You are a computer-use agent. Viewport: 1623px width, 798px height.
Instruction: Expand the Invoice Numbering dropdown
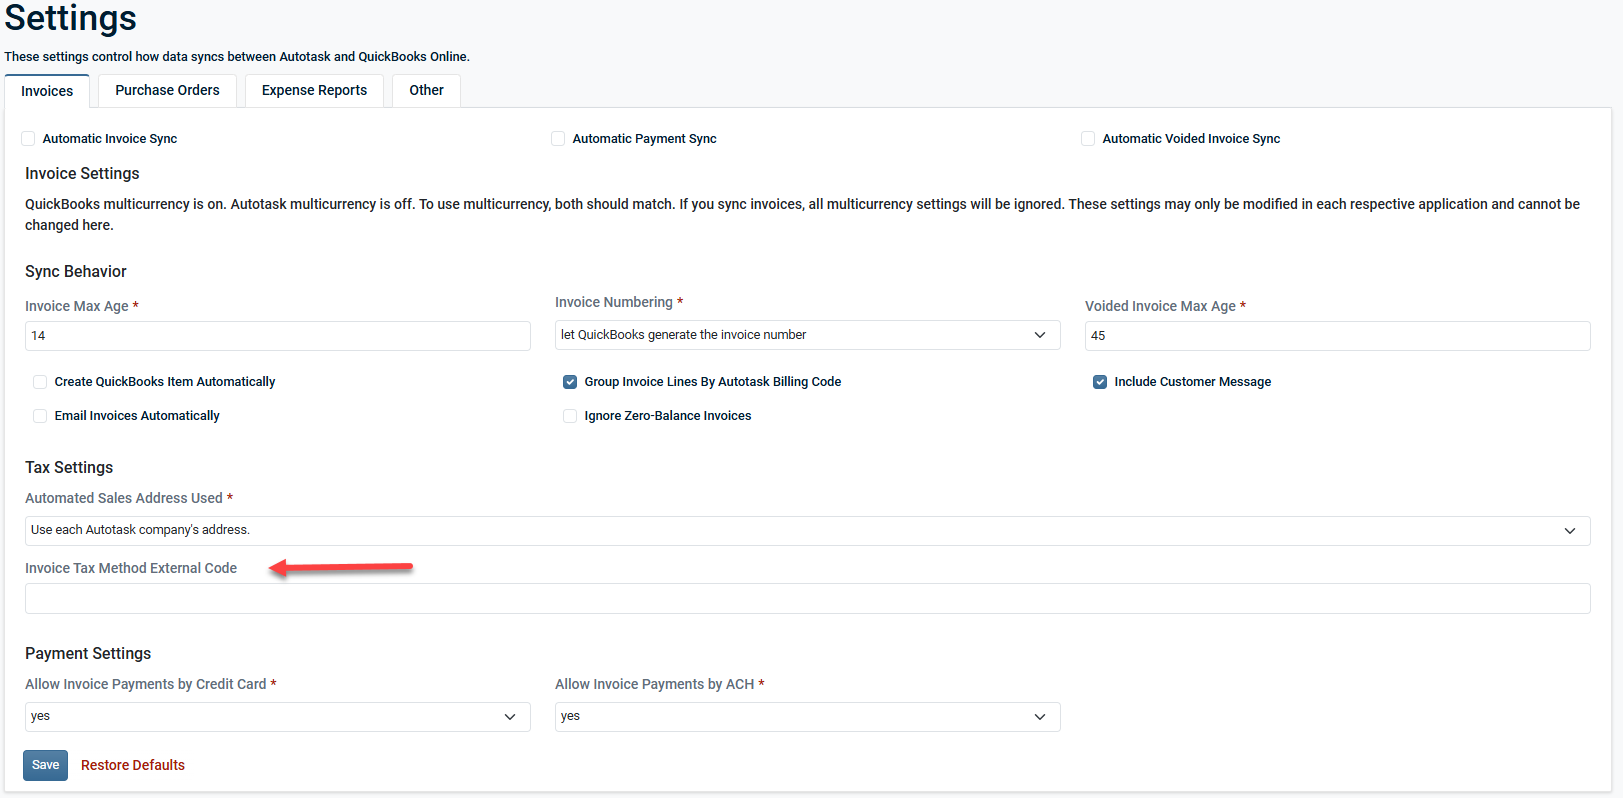point(807,335)
